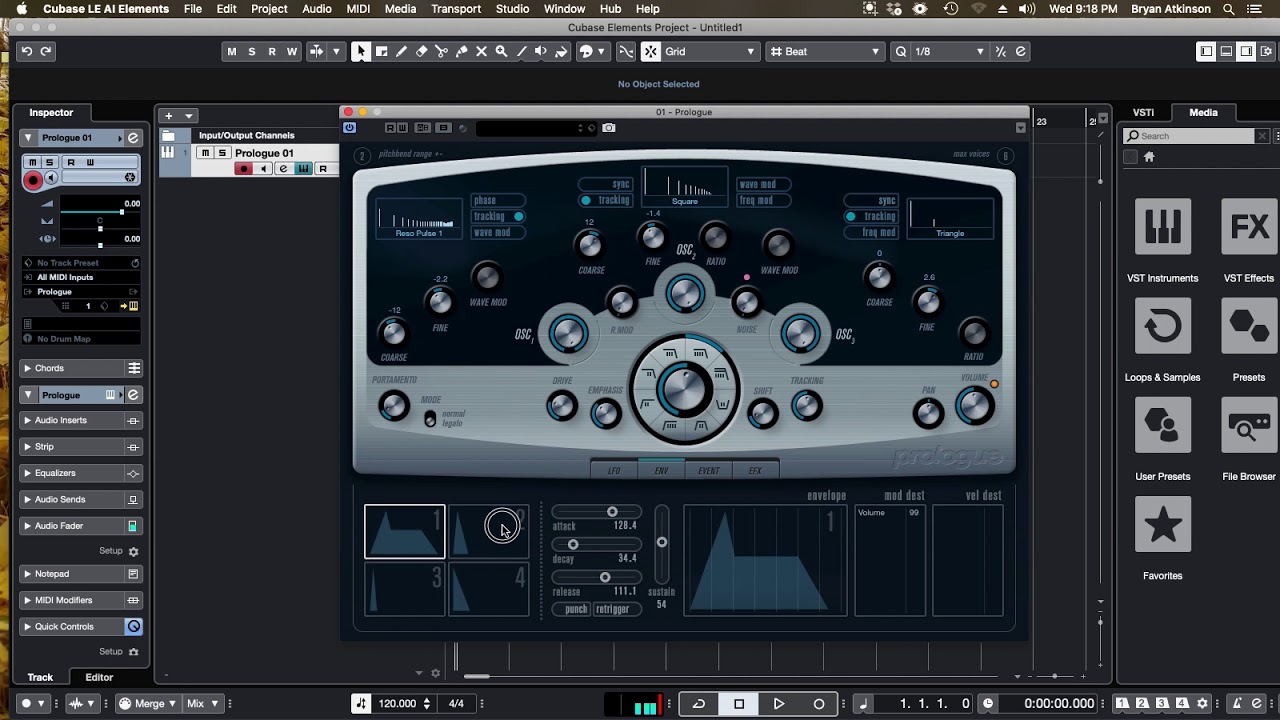Toggle OSC 1 tracking switch in Prologue
The width and height of the screenshot is (1280, 720).
tap(500, 216)
